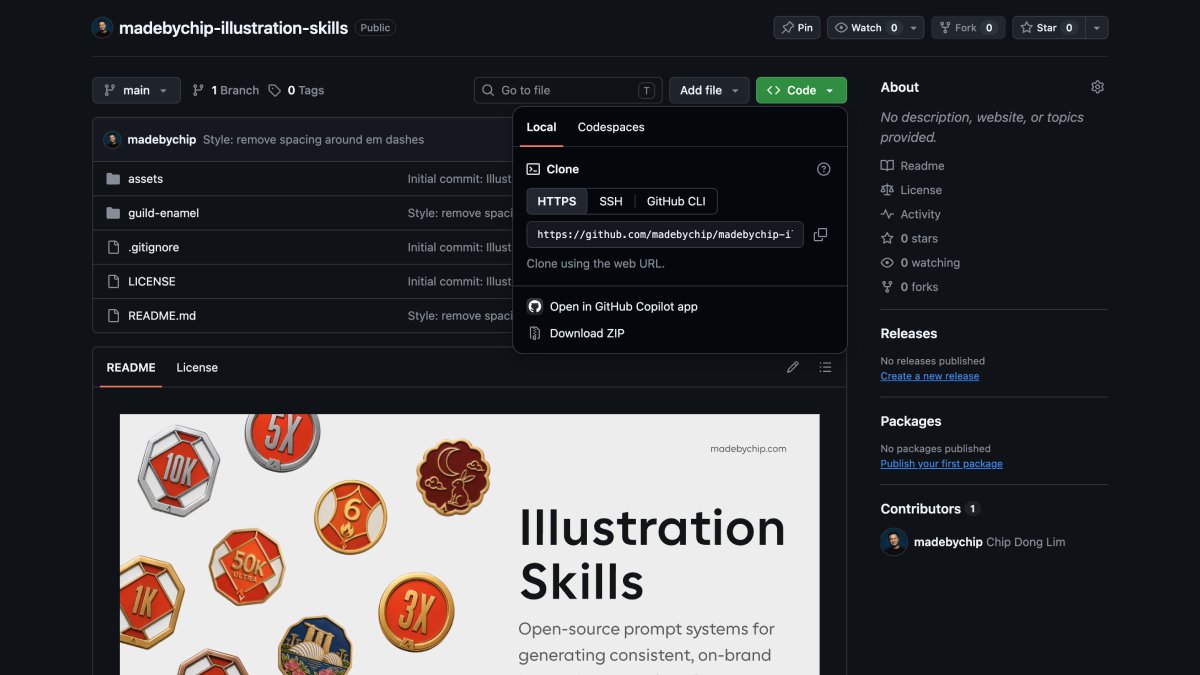View 0 forks link
This screenshot has width=1200, height=675.
pyautogui.click(x=909, y=286)
